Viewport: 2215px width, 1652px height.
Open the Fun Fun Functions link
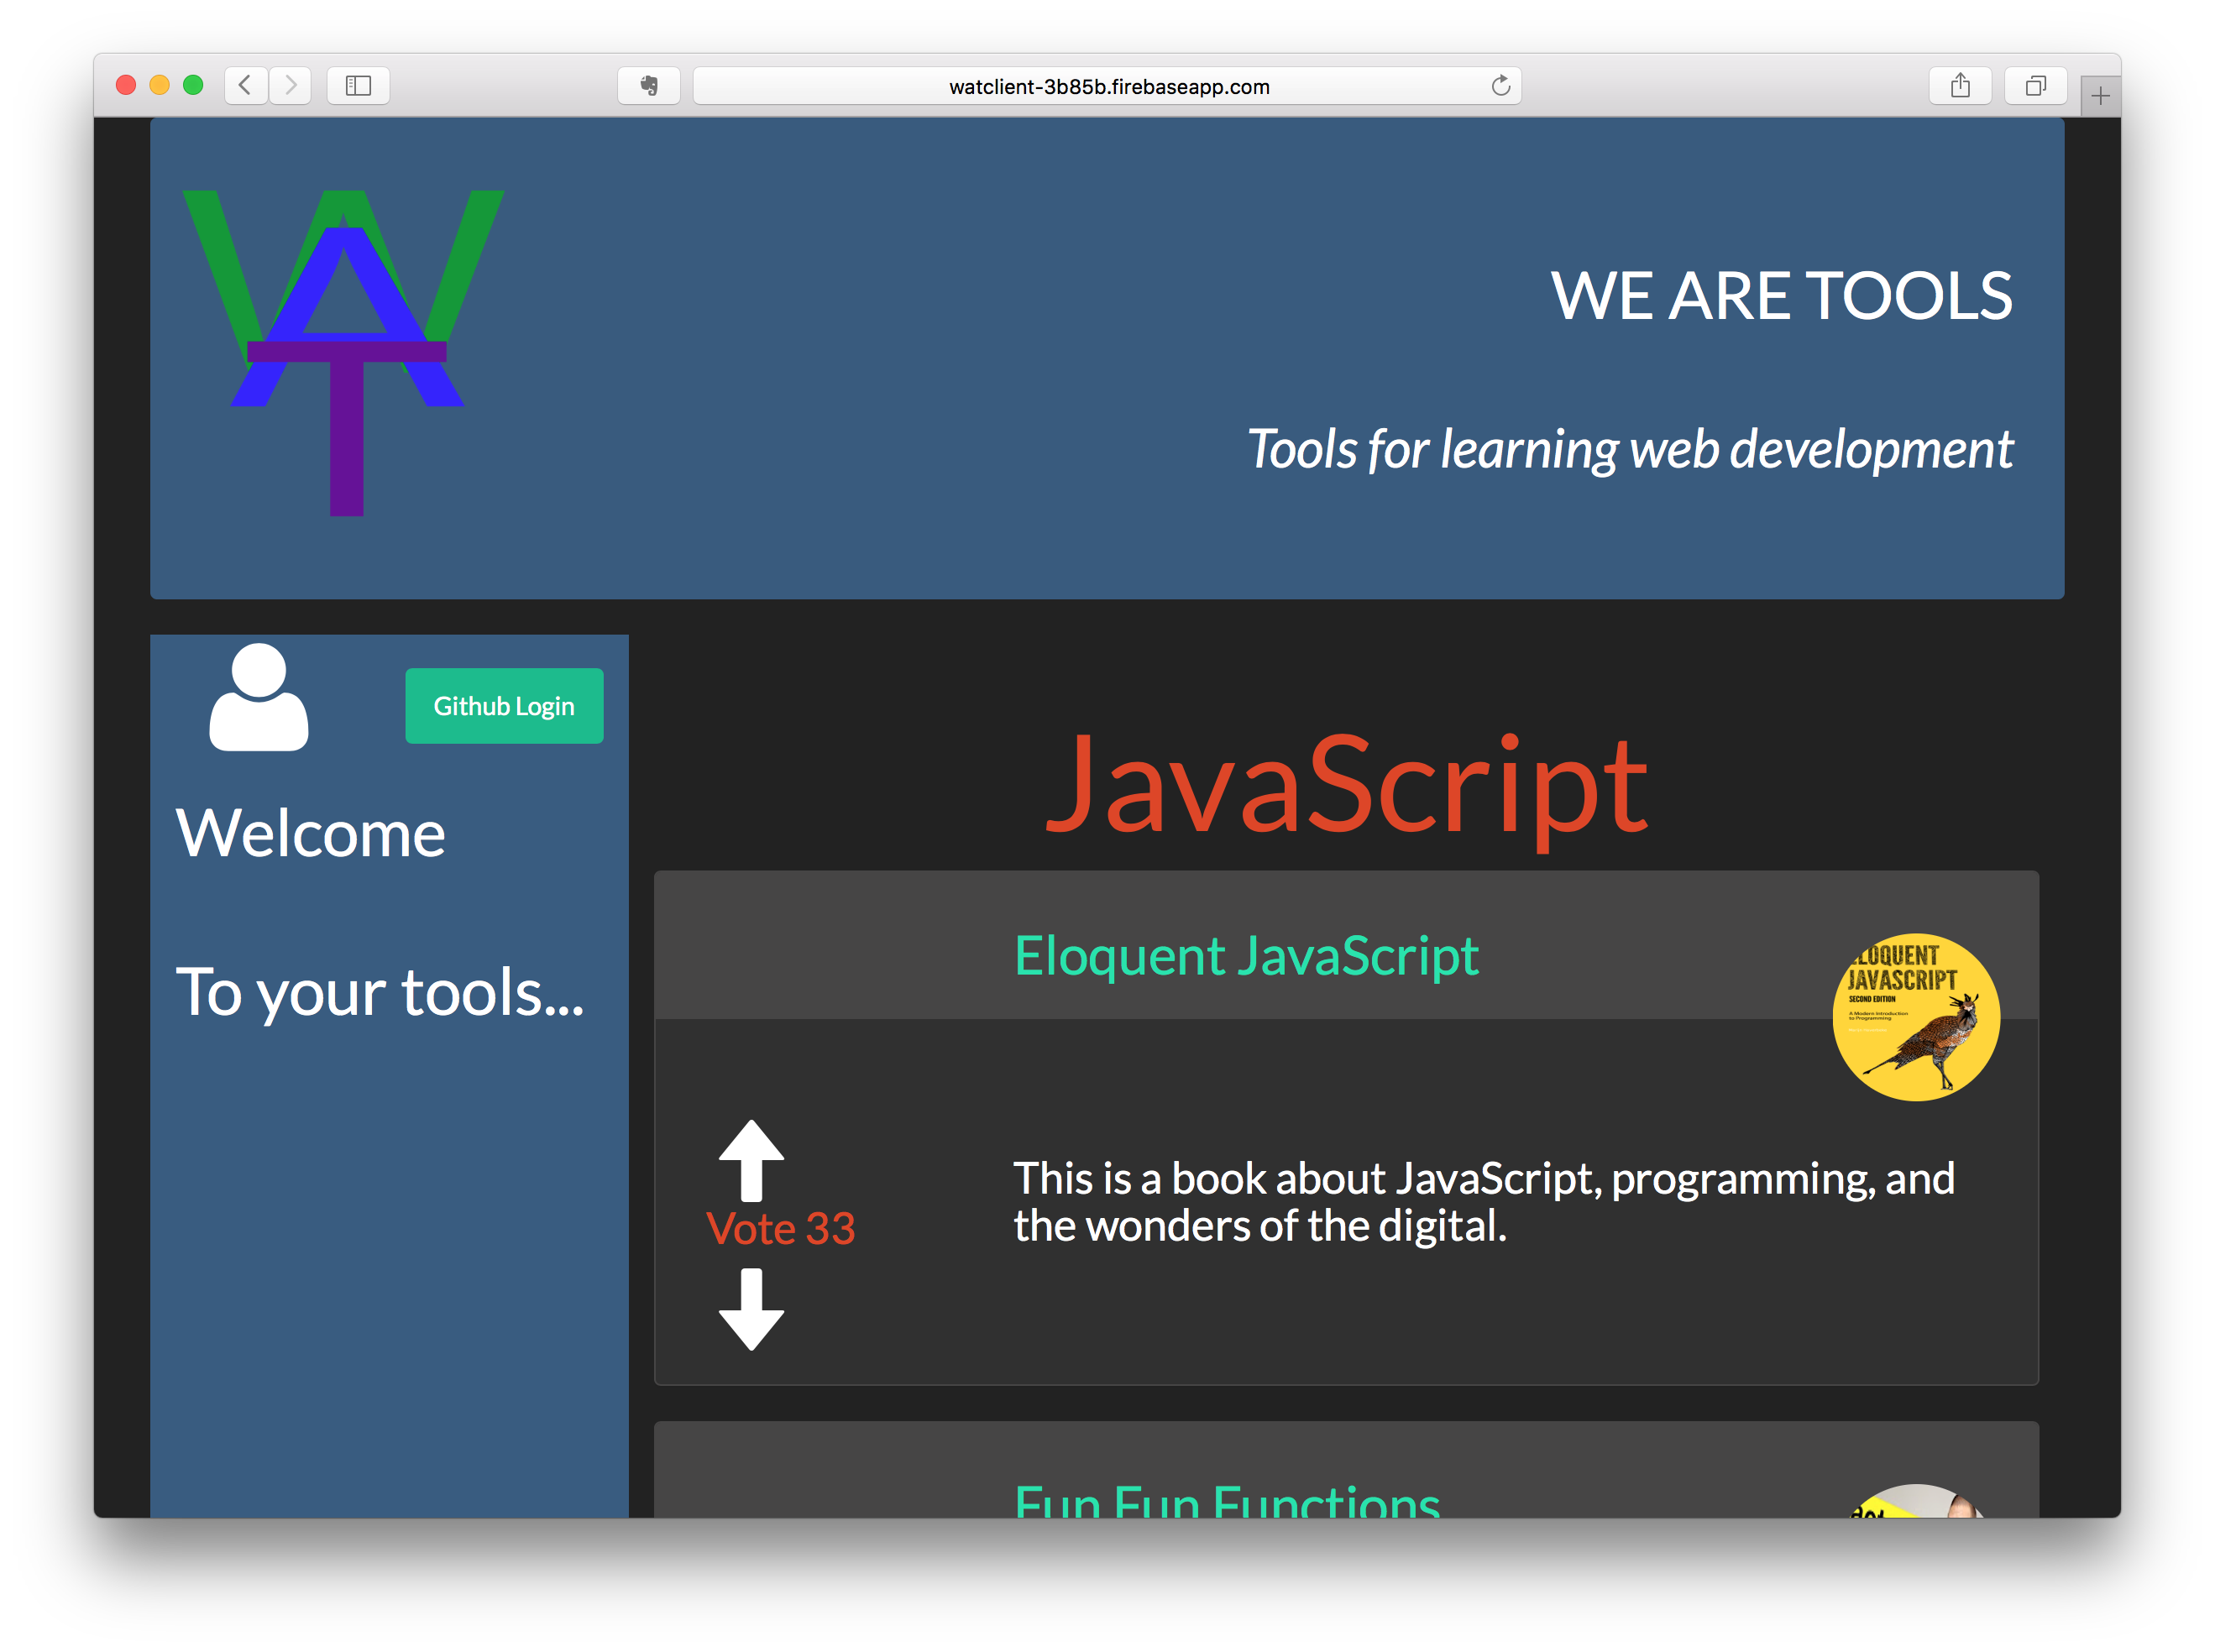click(x=1227, y=1502)
